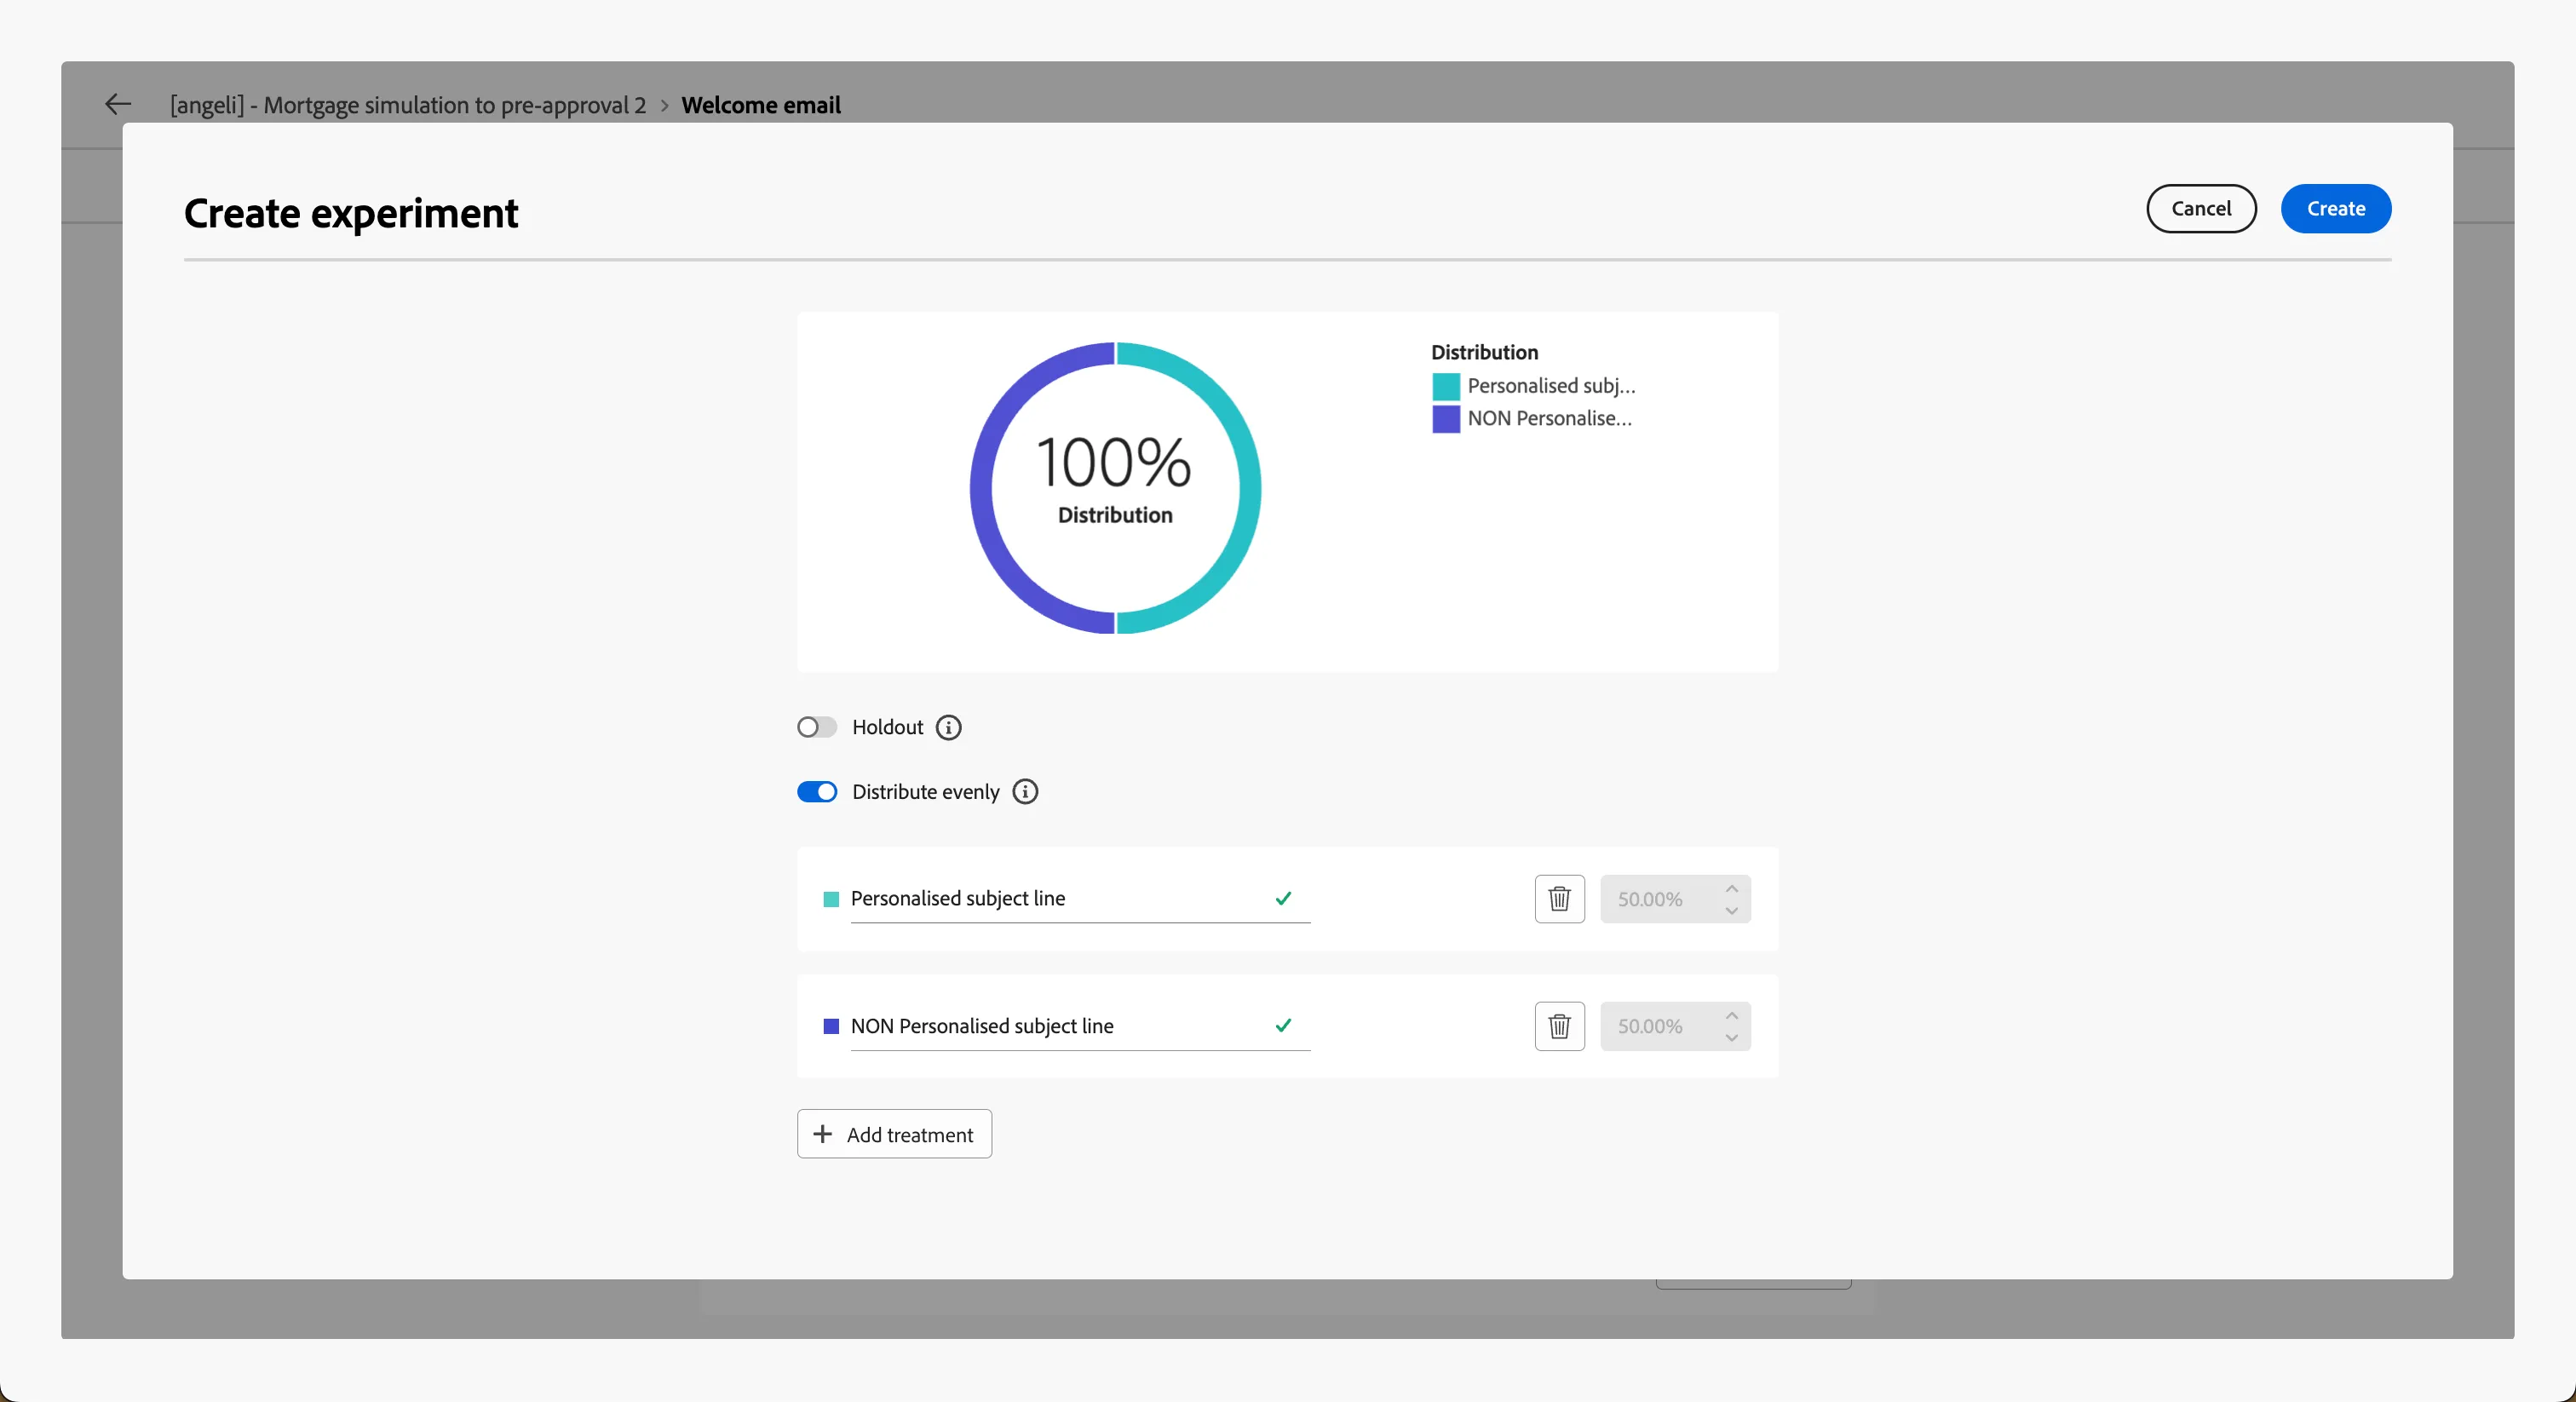Viewport: 2576px width, 1402px height.
Task: Edit the NON Personalised subject line name field
Action: 1080,1026
